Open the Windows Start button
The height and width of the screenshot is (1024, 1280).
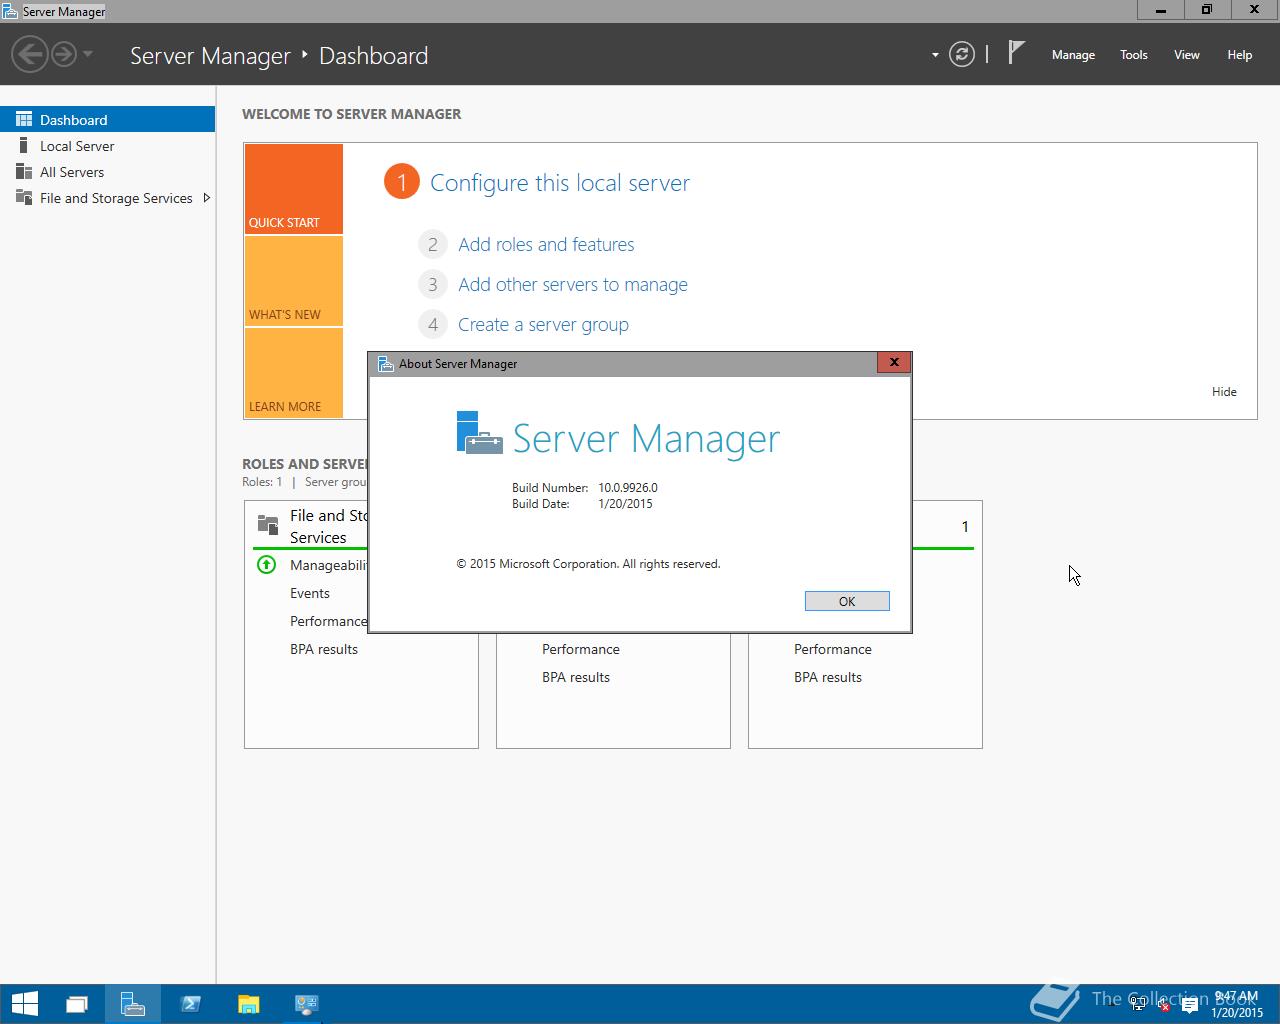click(x=24, y=1004)
